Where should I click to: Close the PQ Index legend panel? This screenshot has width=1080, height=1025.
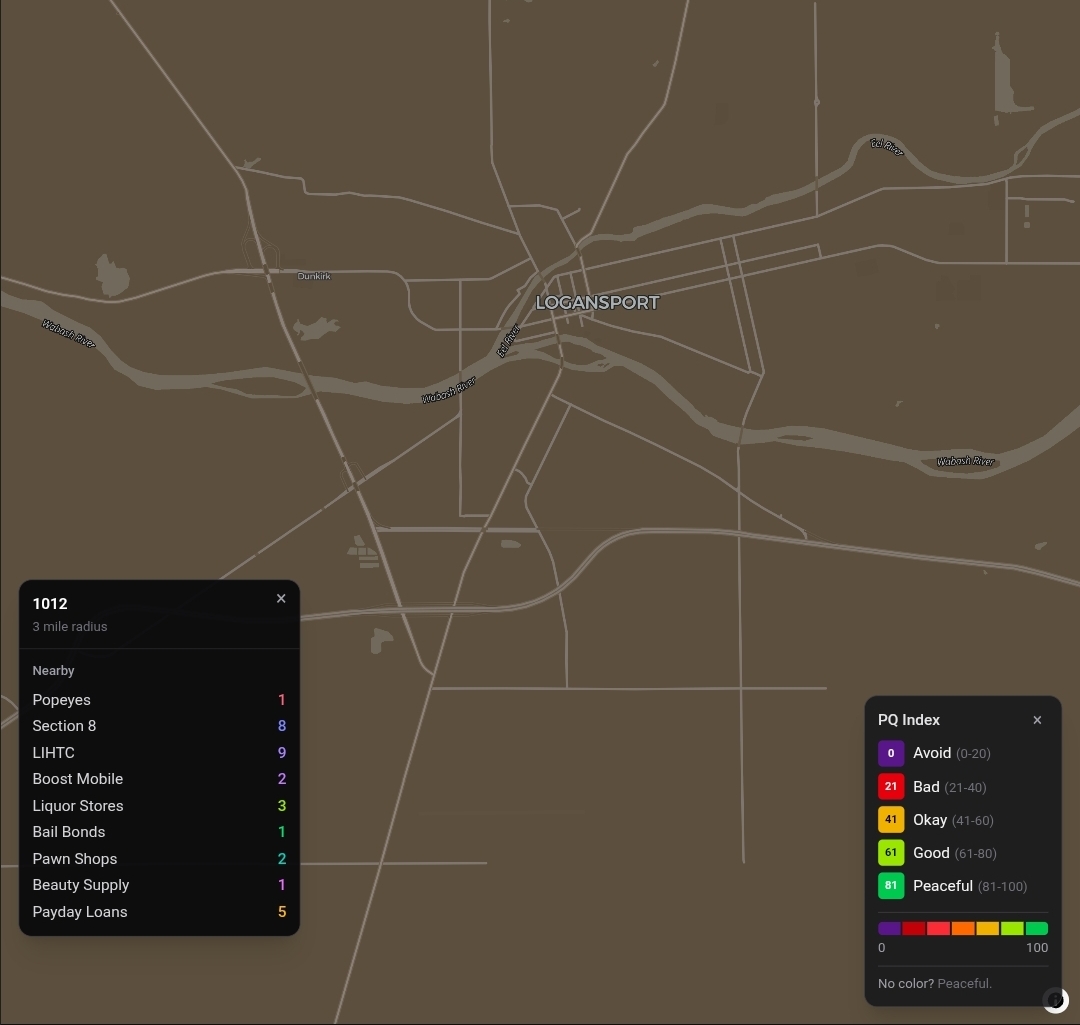(x=1037, y=720)
